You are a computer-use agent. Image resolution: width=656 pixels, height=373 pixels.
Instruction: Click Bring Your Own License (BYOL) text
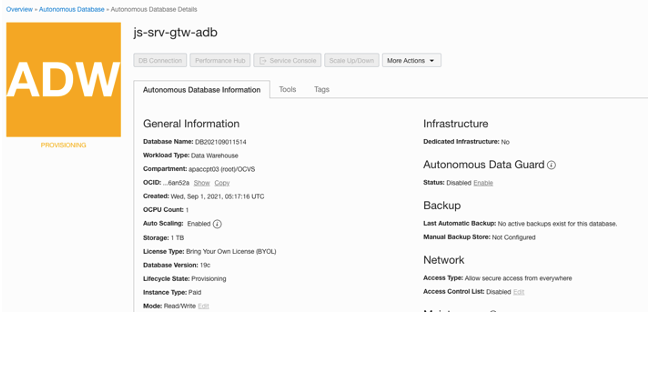[x=231, y=251]
